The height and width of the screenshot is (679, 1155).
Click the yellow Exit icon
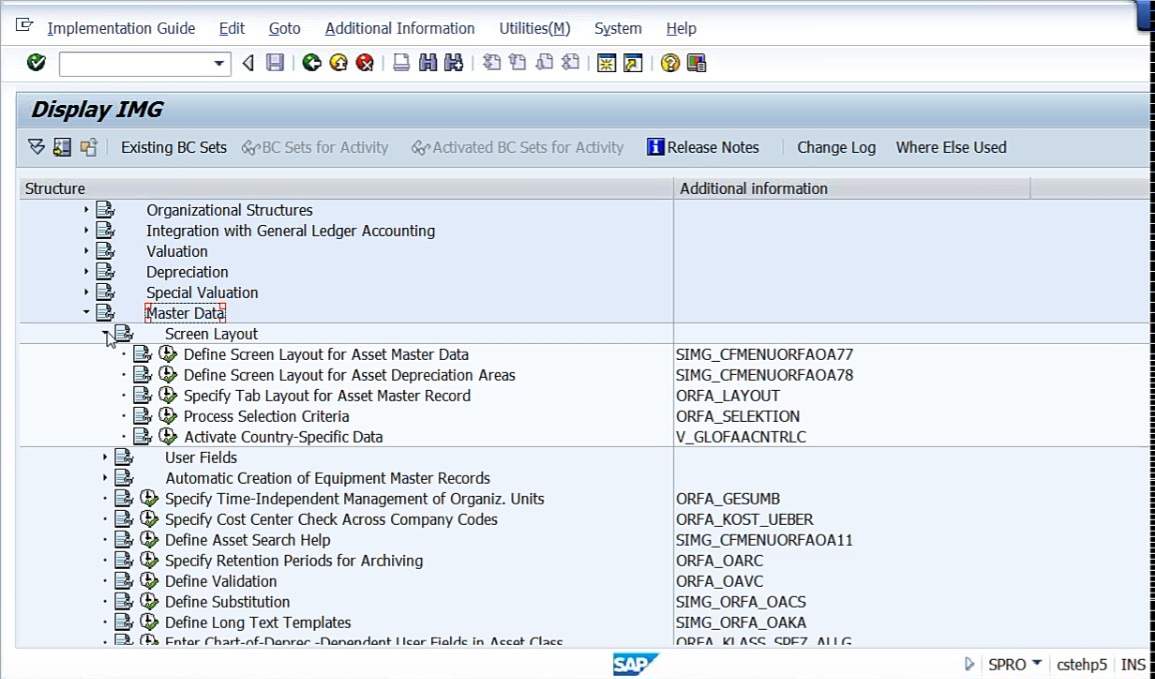pos(338,63)
